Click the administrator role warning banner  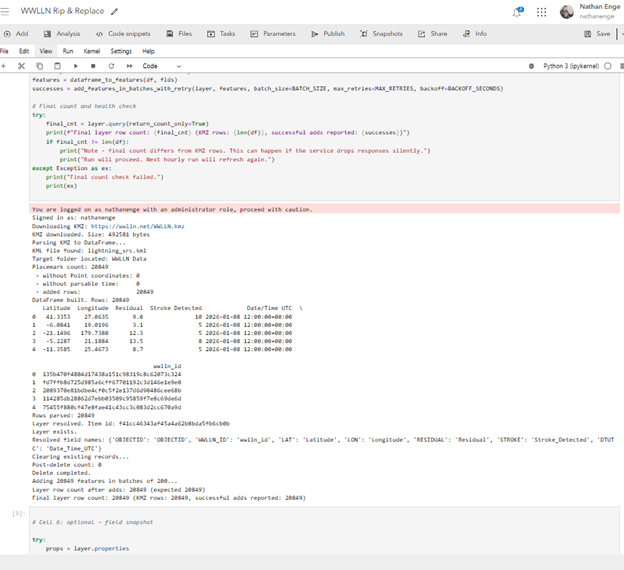pos(324,209)
